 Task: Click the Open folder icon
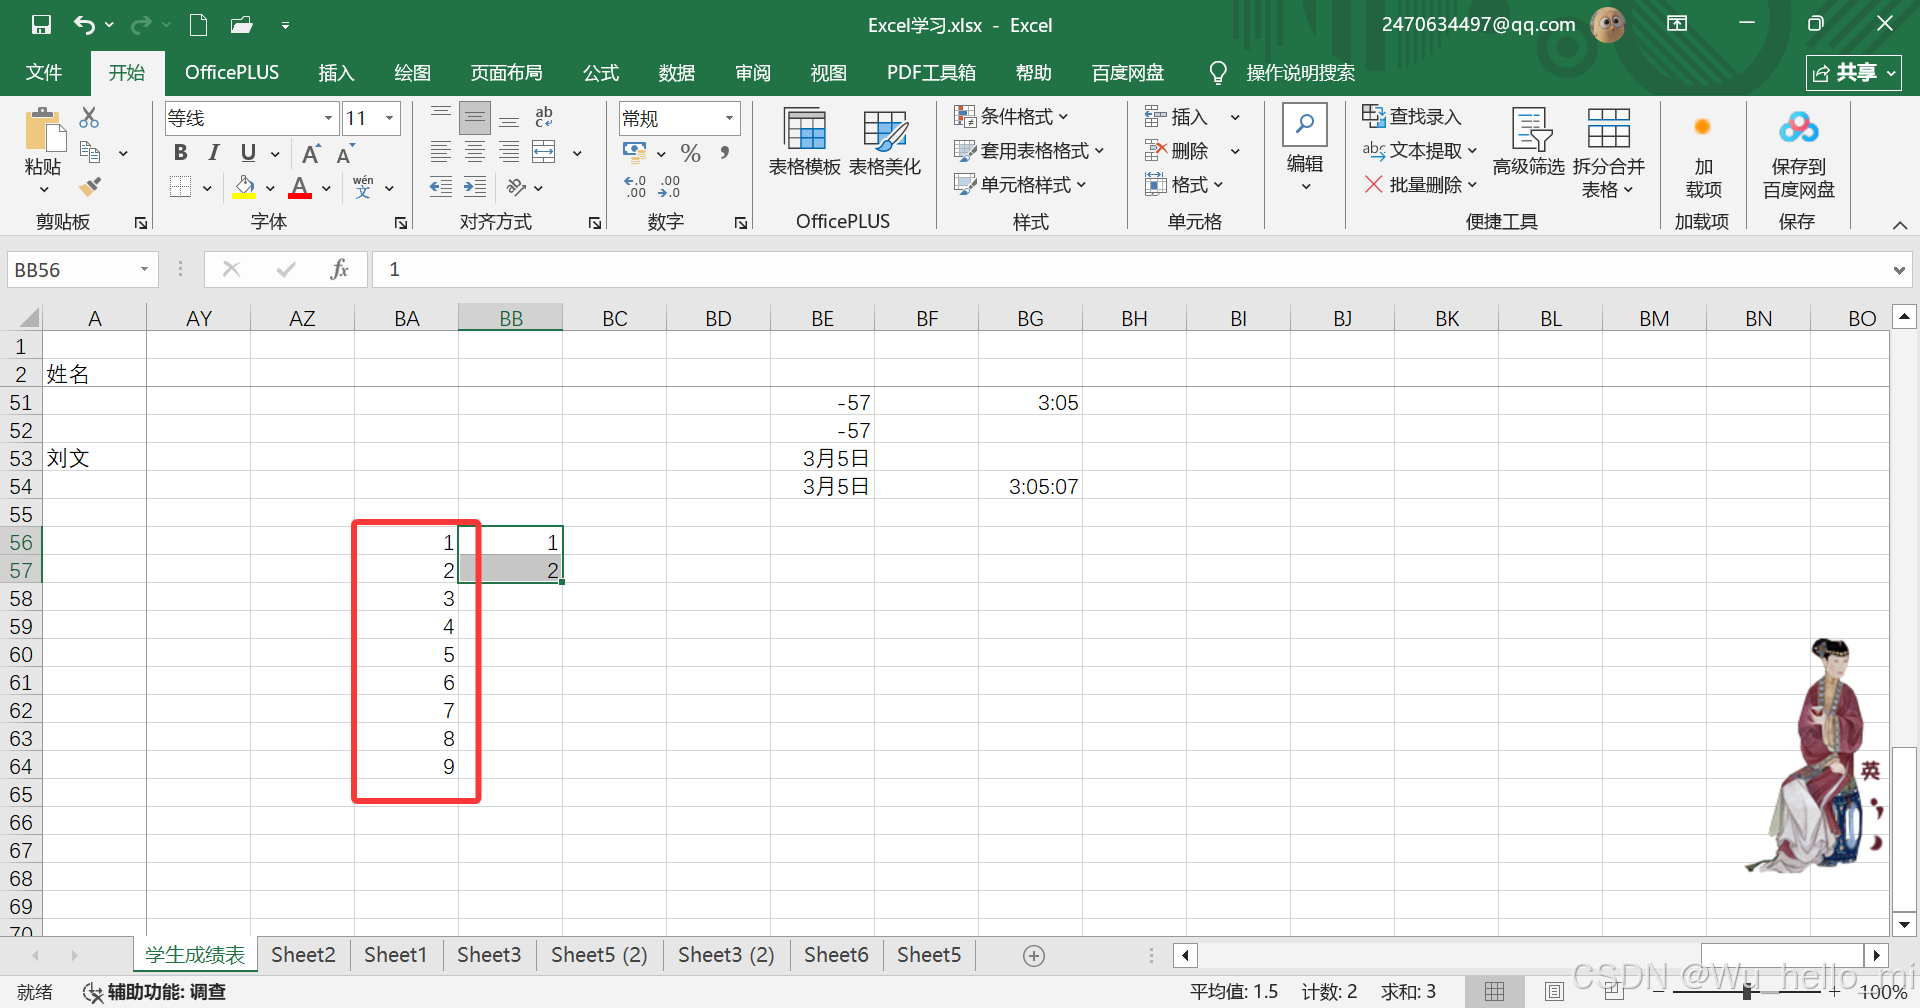[x=241, y=25]
